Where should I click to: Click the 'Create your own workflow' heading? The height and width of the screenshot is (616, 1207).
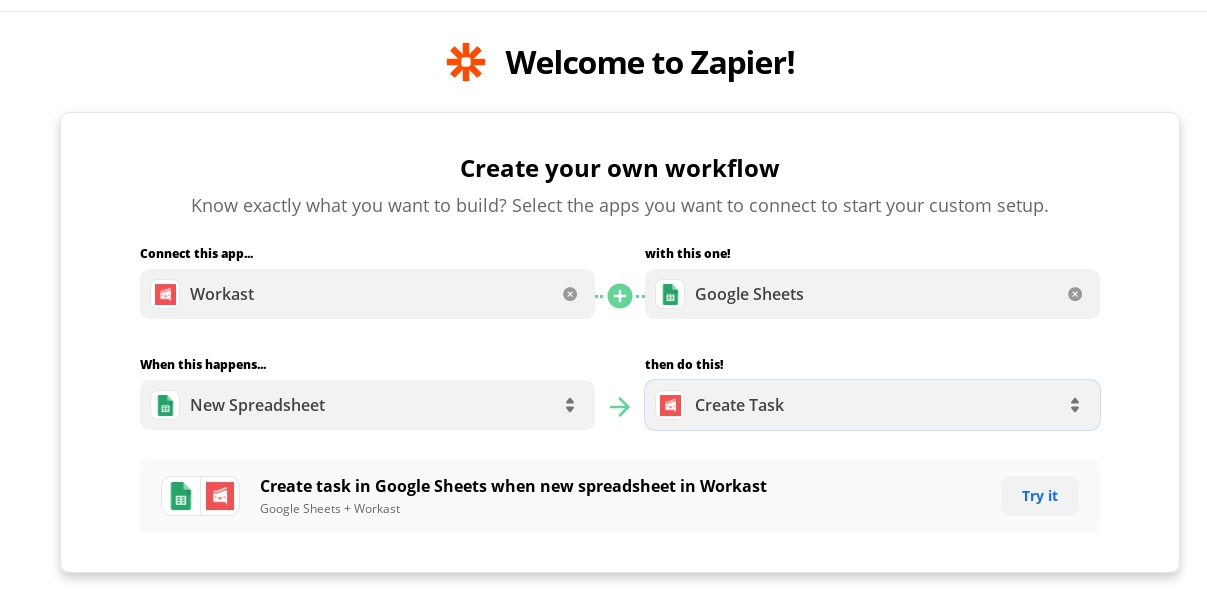pos(620,168)
